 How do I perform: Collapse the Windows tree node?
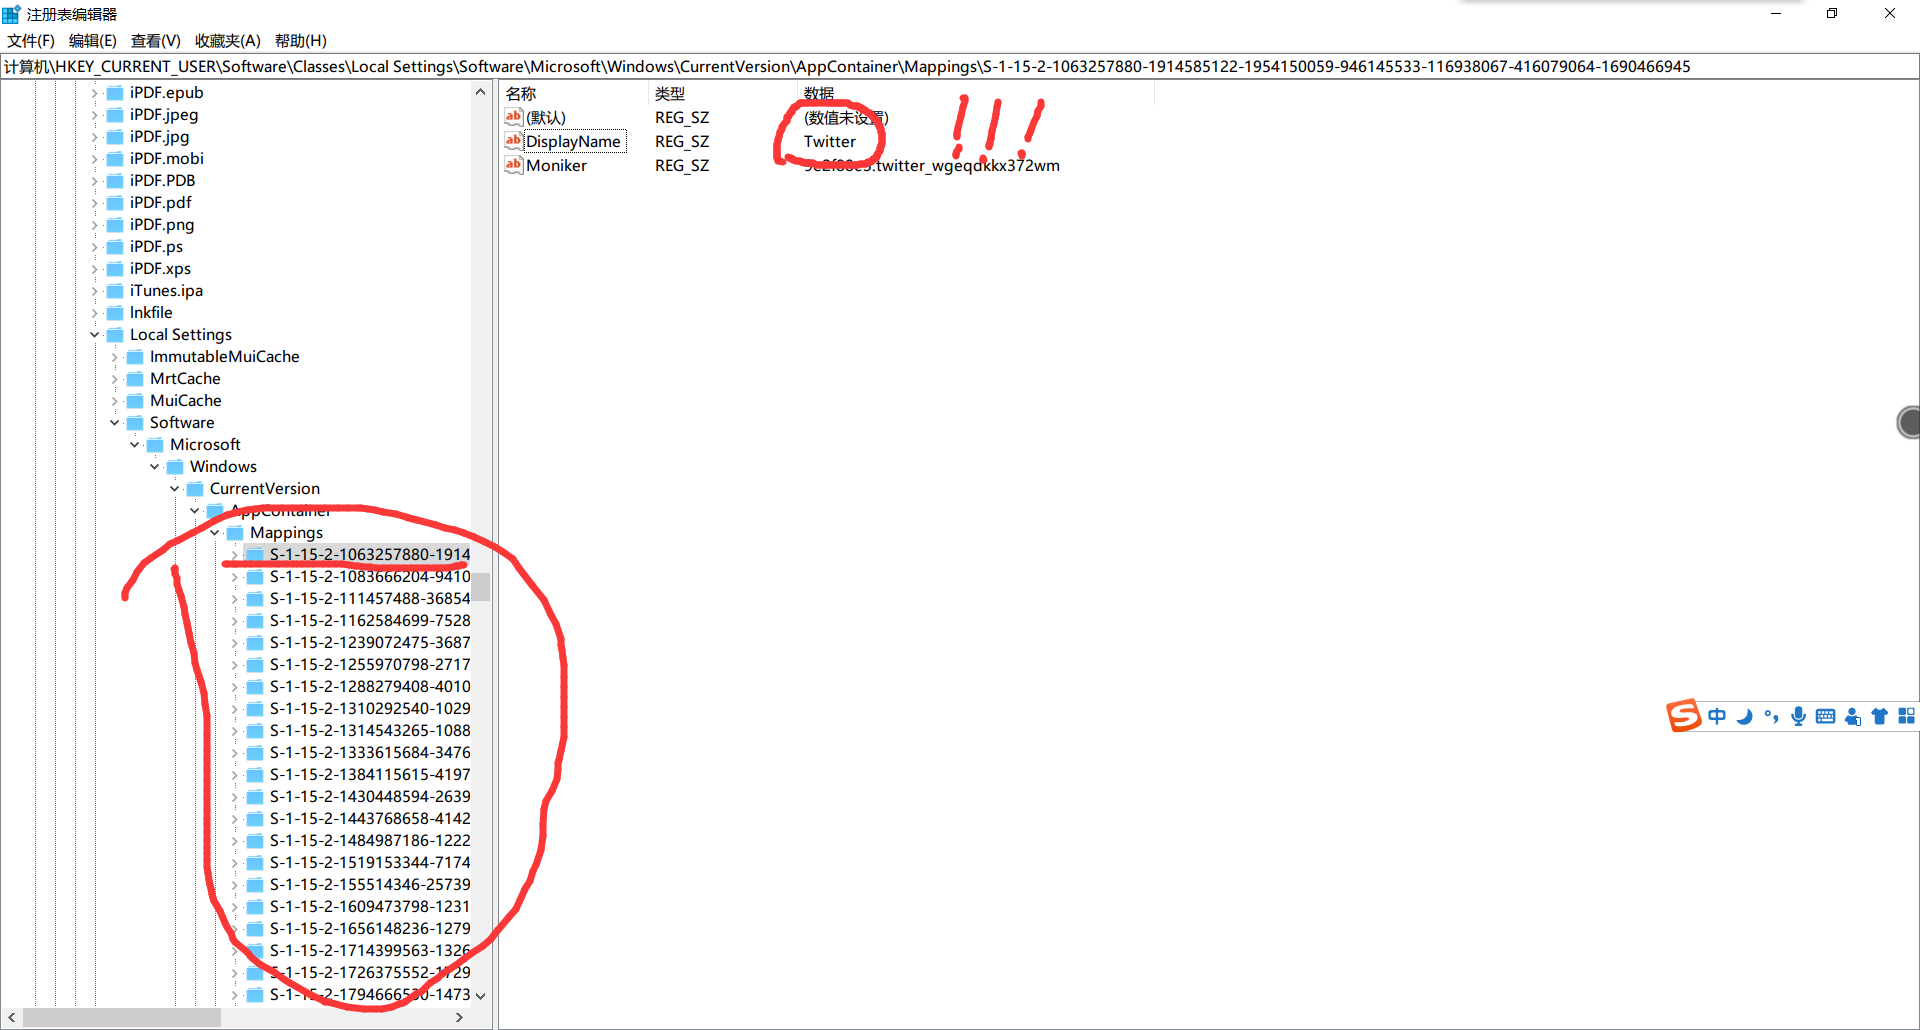(x=155, y=467)
